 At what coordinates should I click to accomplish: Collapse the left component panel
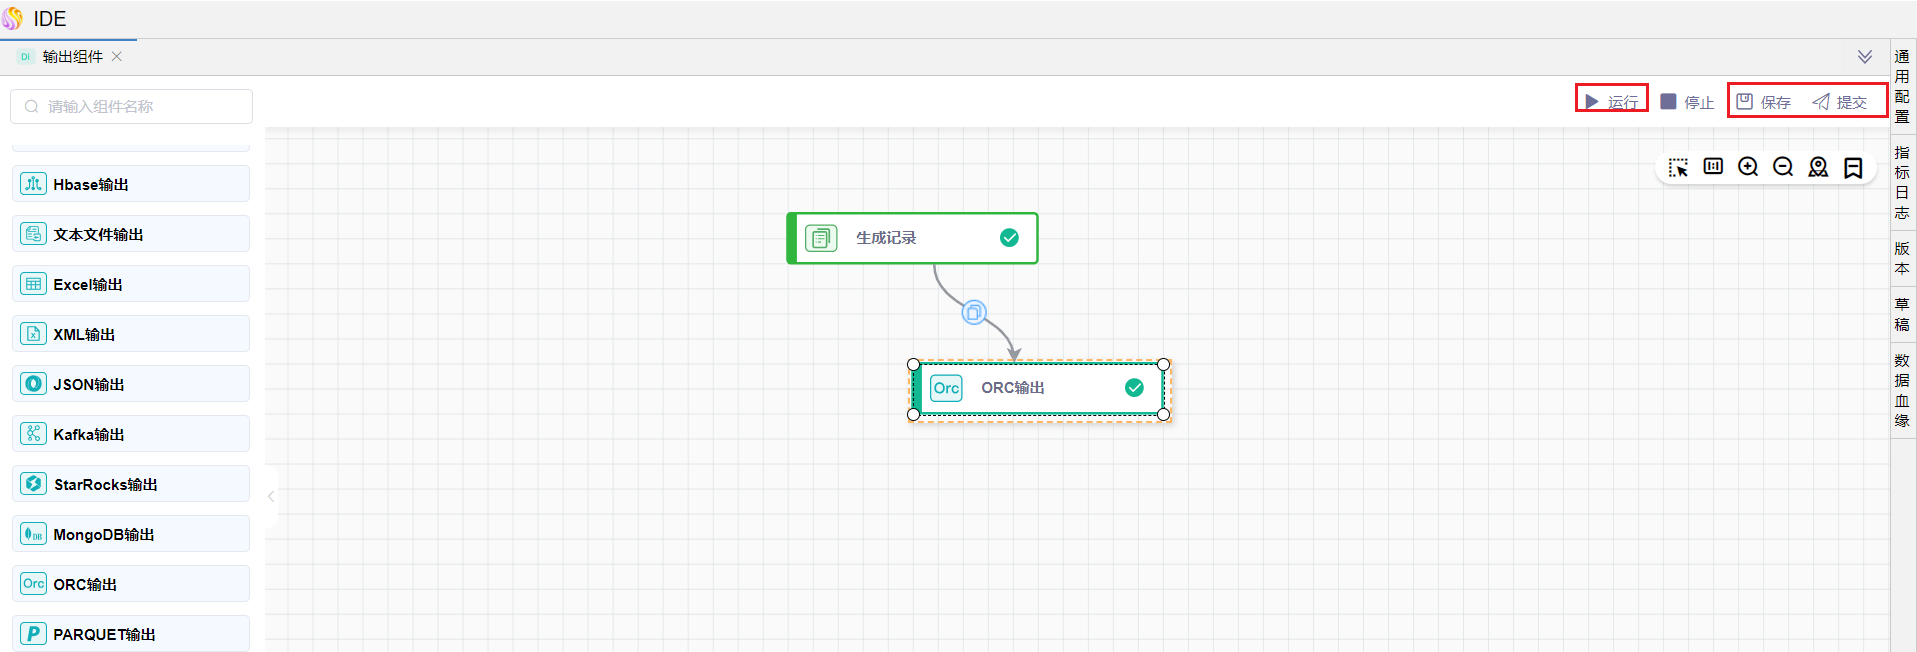pos(271,496)
